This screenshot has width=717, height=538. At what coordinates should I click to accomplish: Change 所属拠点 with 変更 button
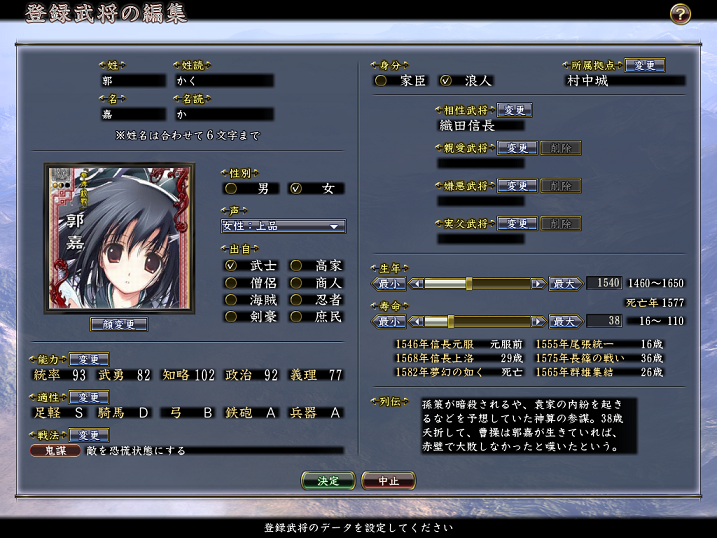(x=644, y=65)
